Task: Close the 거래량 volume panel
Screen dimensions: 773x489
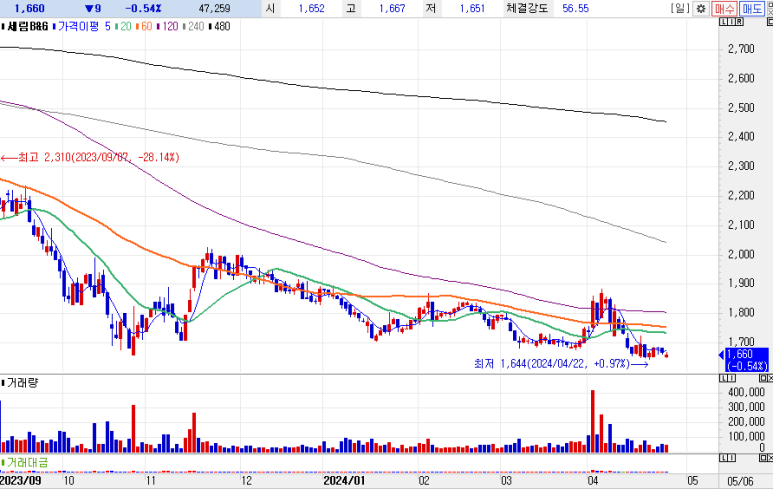Action: point(770,378)
